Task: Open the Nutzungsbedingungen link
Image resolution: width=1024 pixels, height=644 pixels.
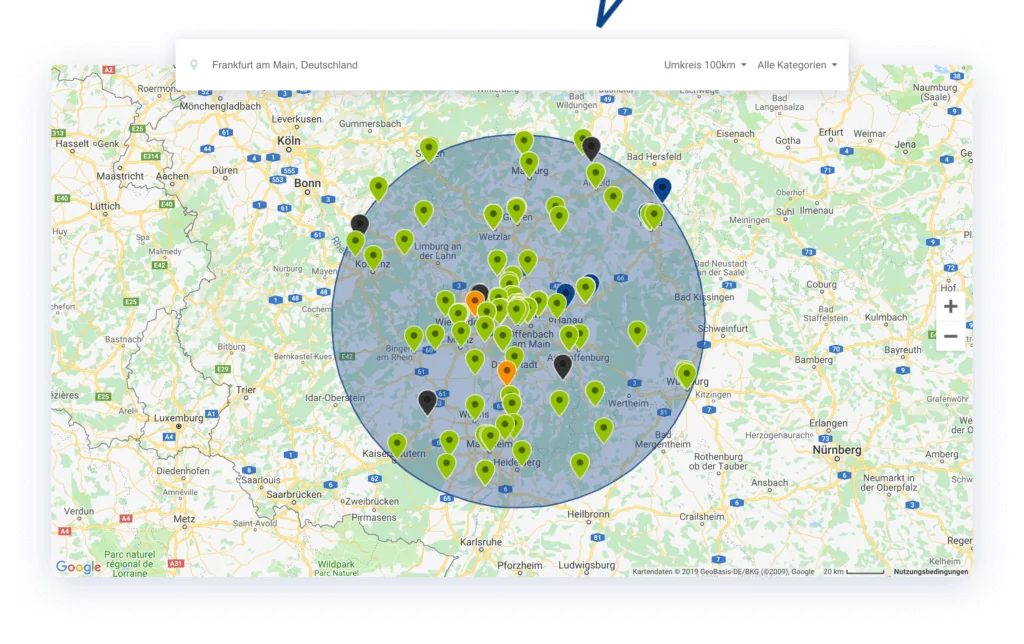Action: click(930, 572)
